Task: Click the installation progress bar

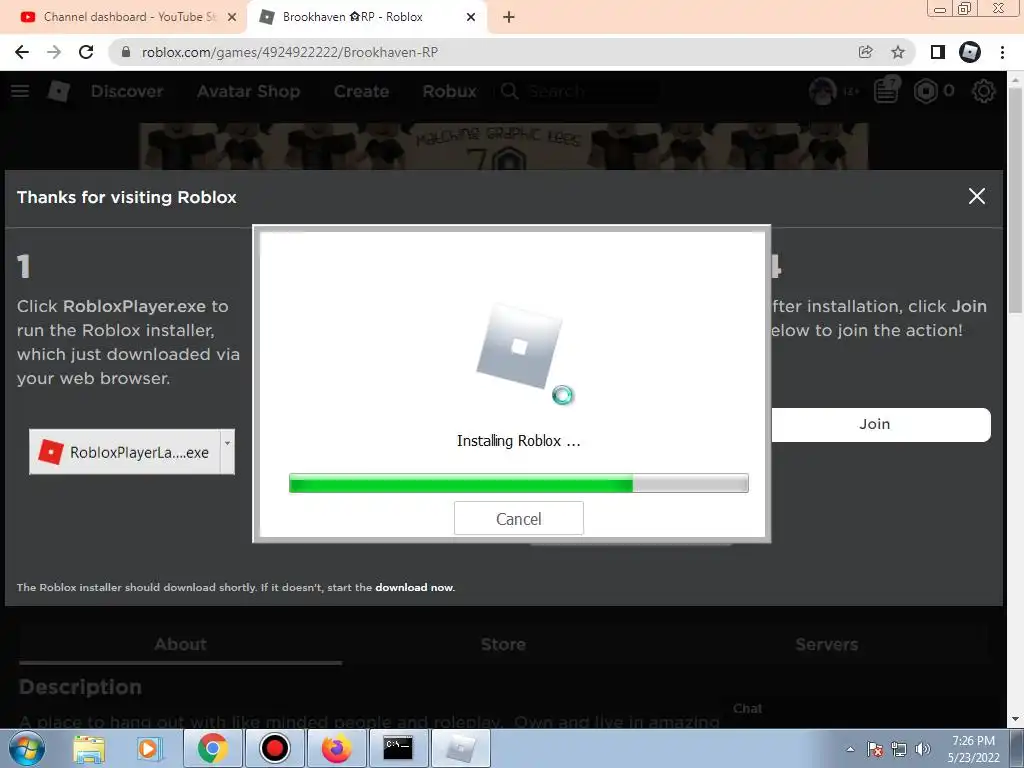Action: (519, 483)
